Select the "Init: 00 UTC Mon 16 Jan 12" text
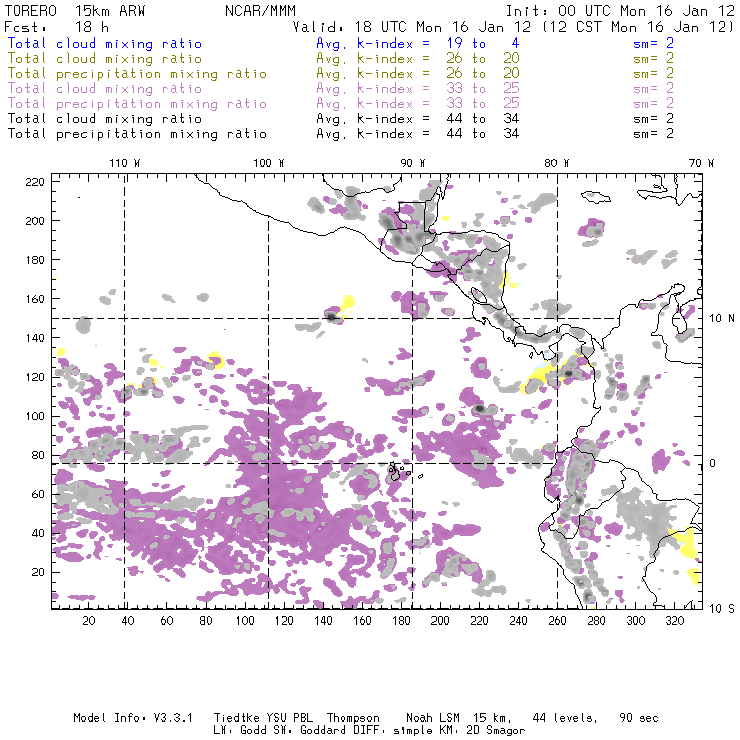 620,11
